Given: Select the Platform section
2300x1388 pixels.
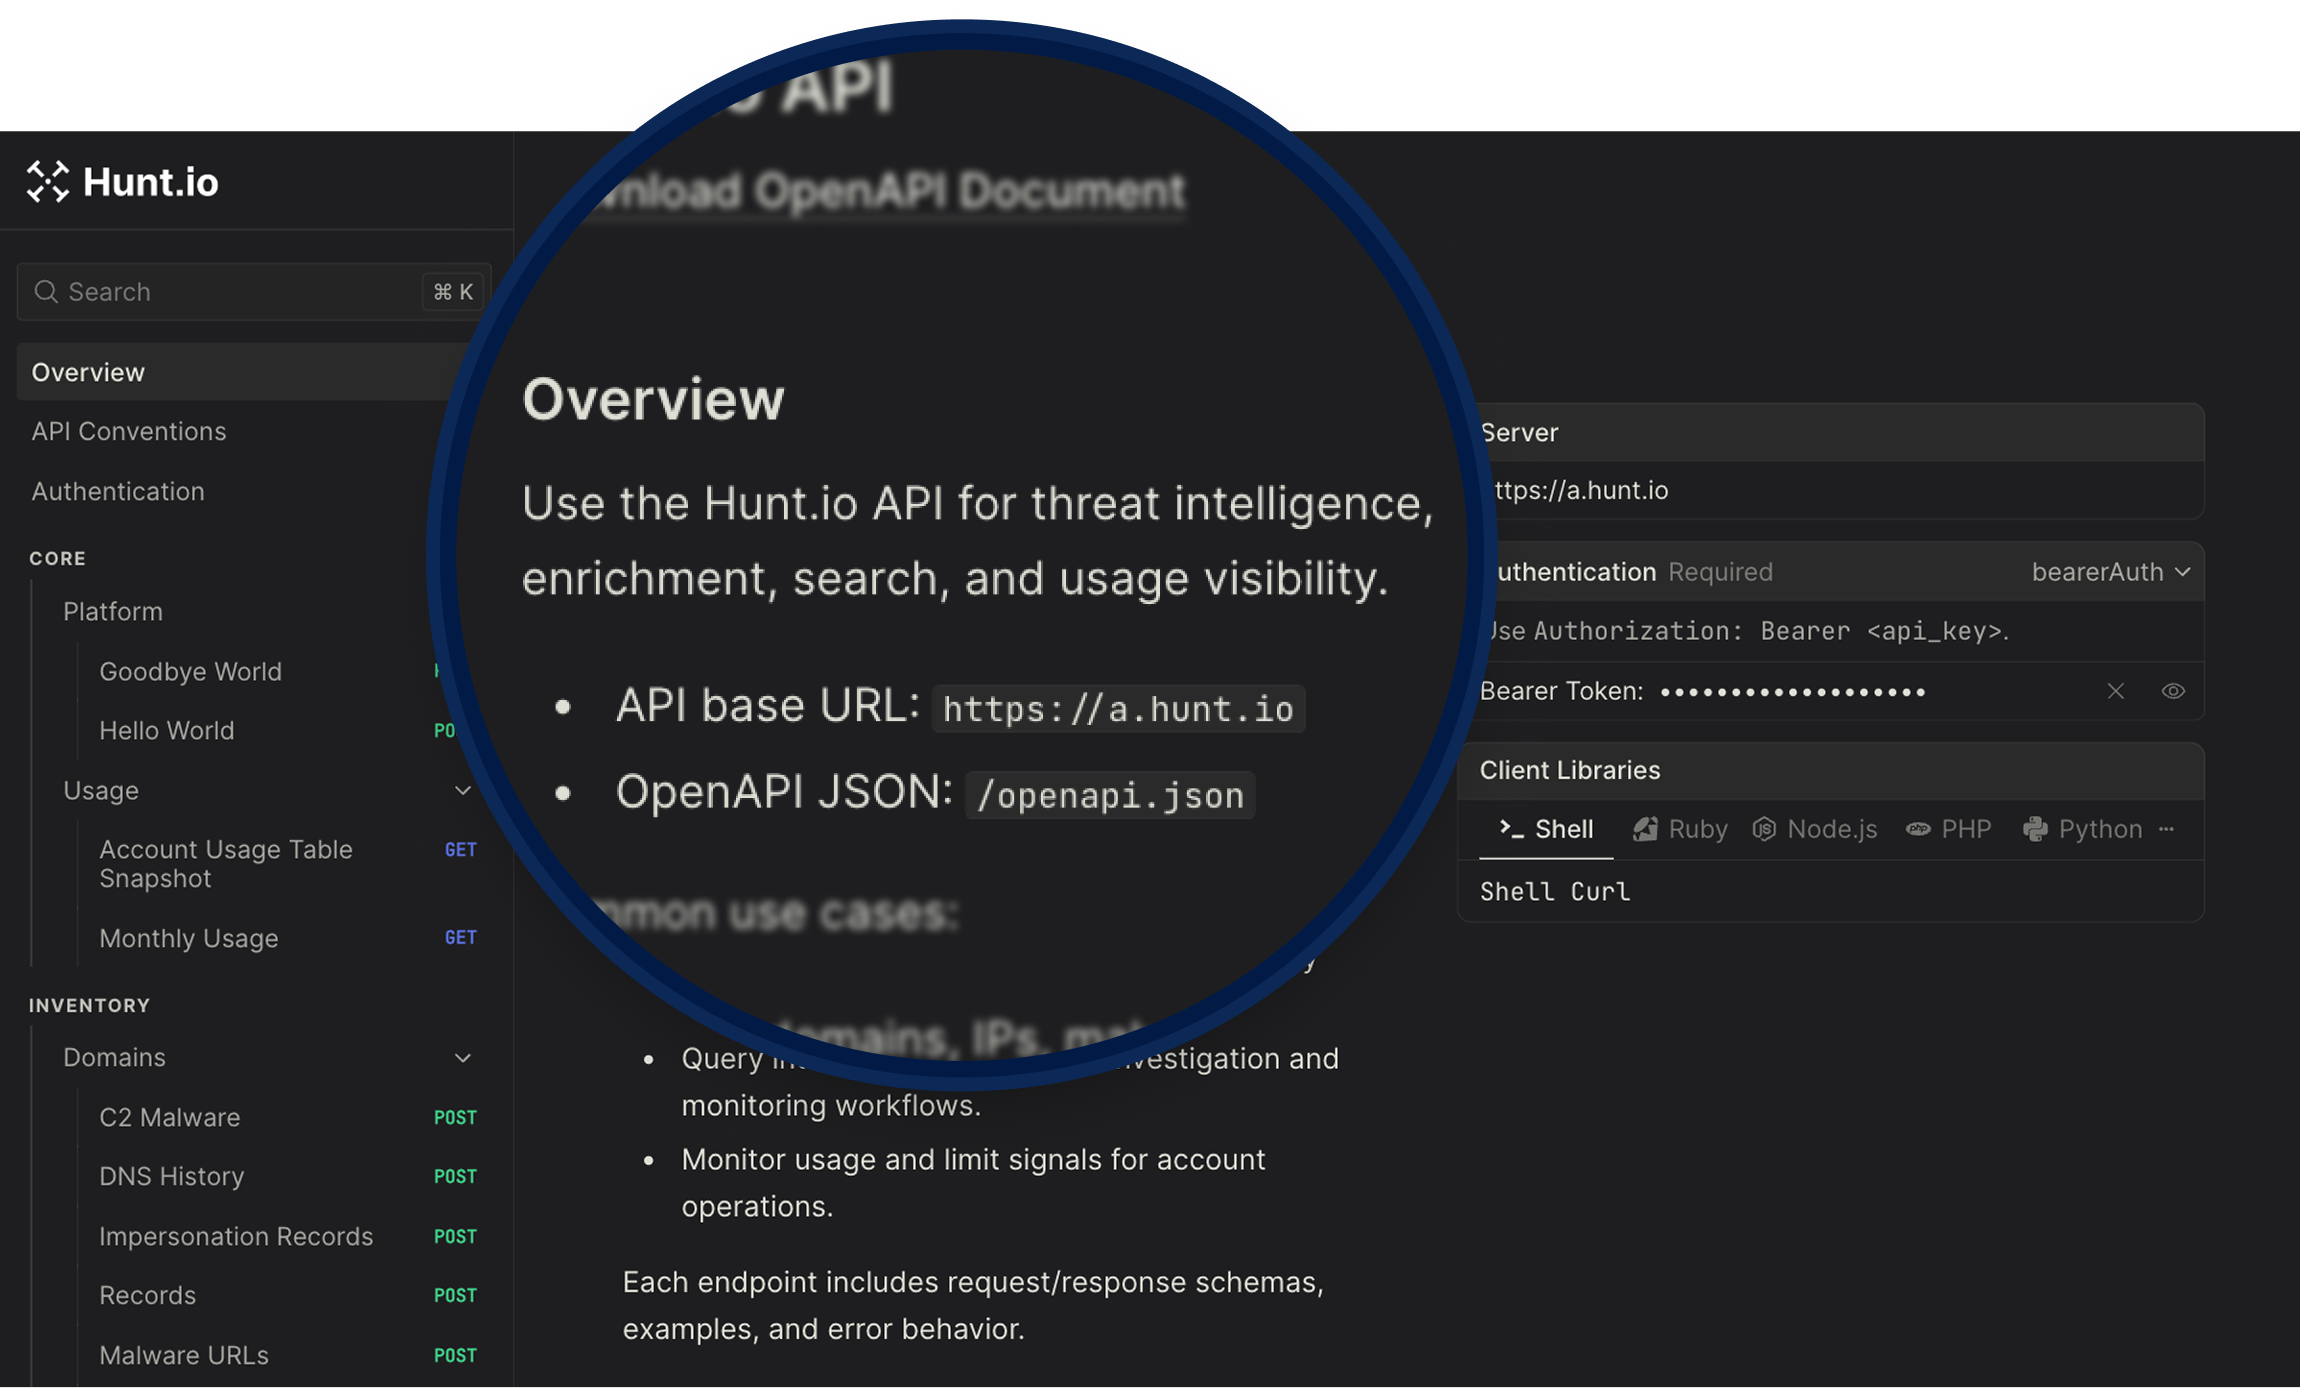Looking at the screenshot, I should tap(113, 611).
